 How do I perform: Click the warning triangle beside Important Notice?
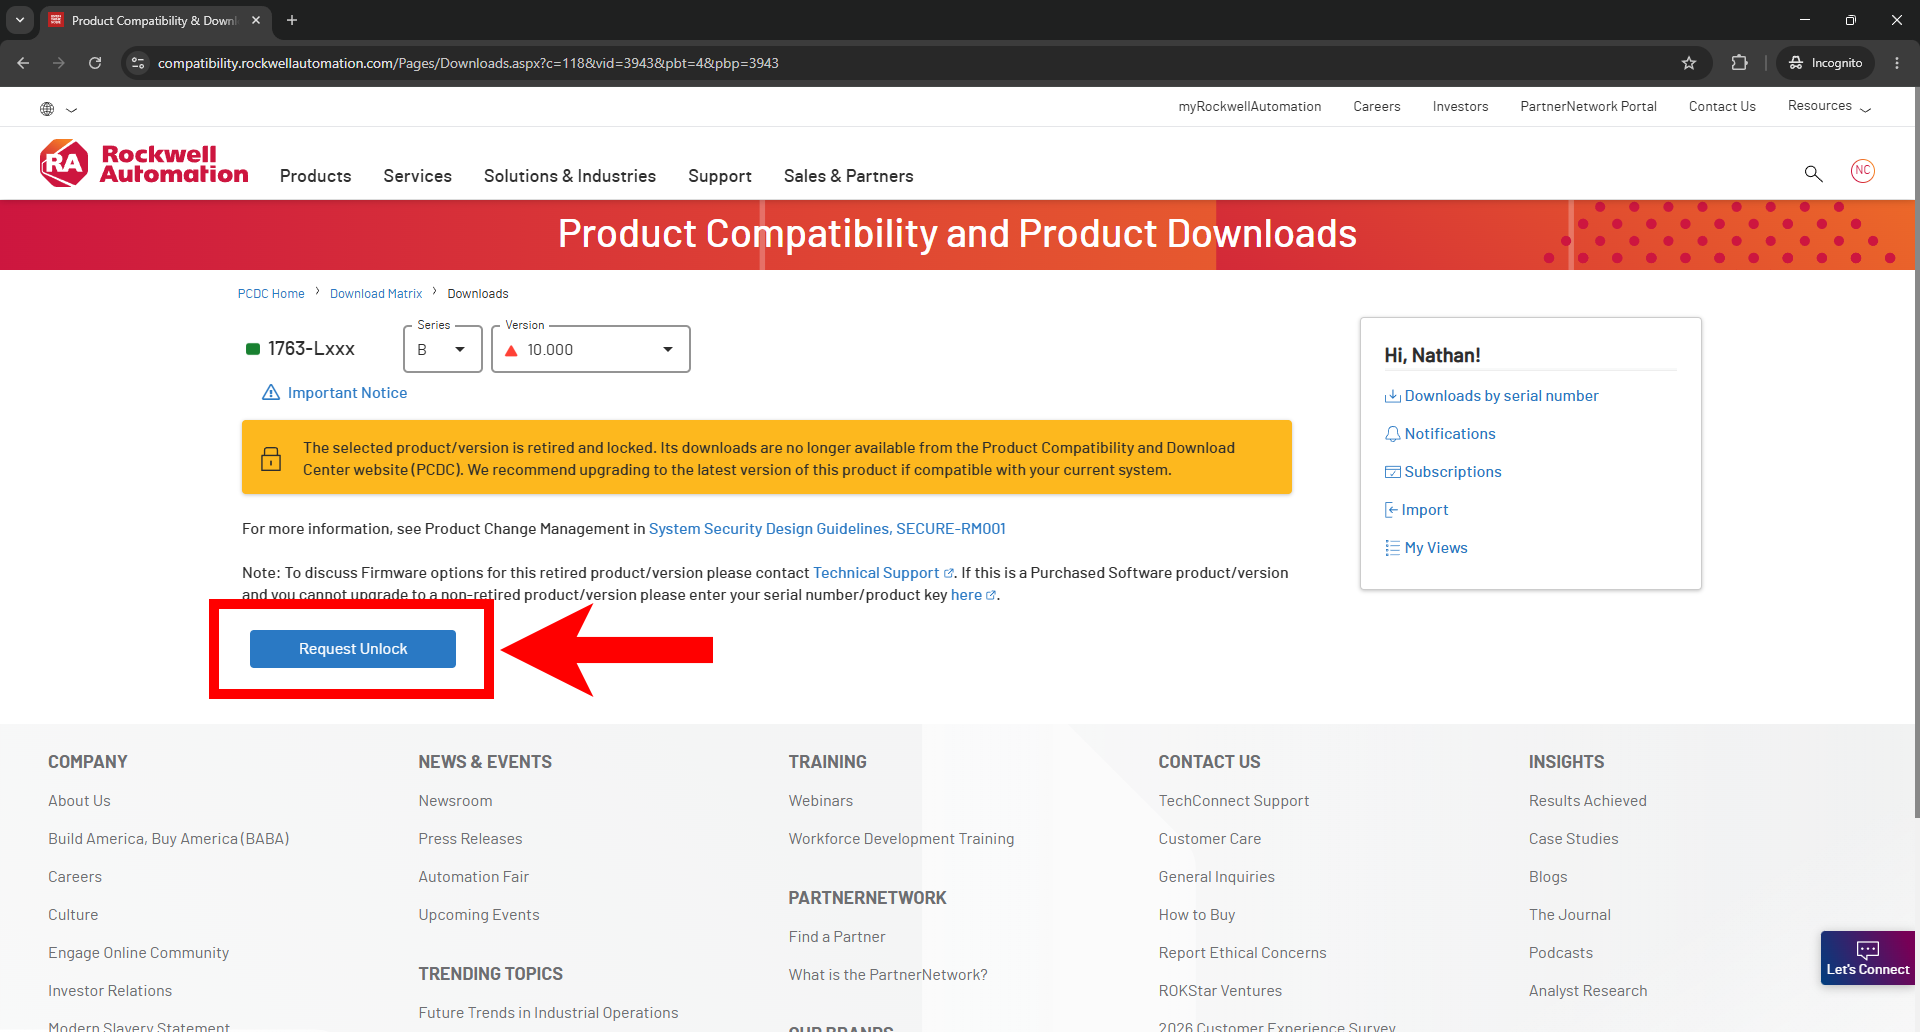pyautogui.click(x=271, y=392)
